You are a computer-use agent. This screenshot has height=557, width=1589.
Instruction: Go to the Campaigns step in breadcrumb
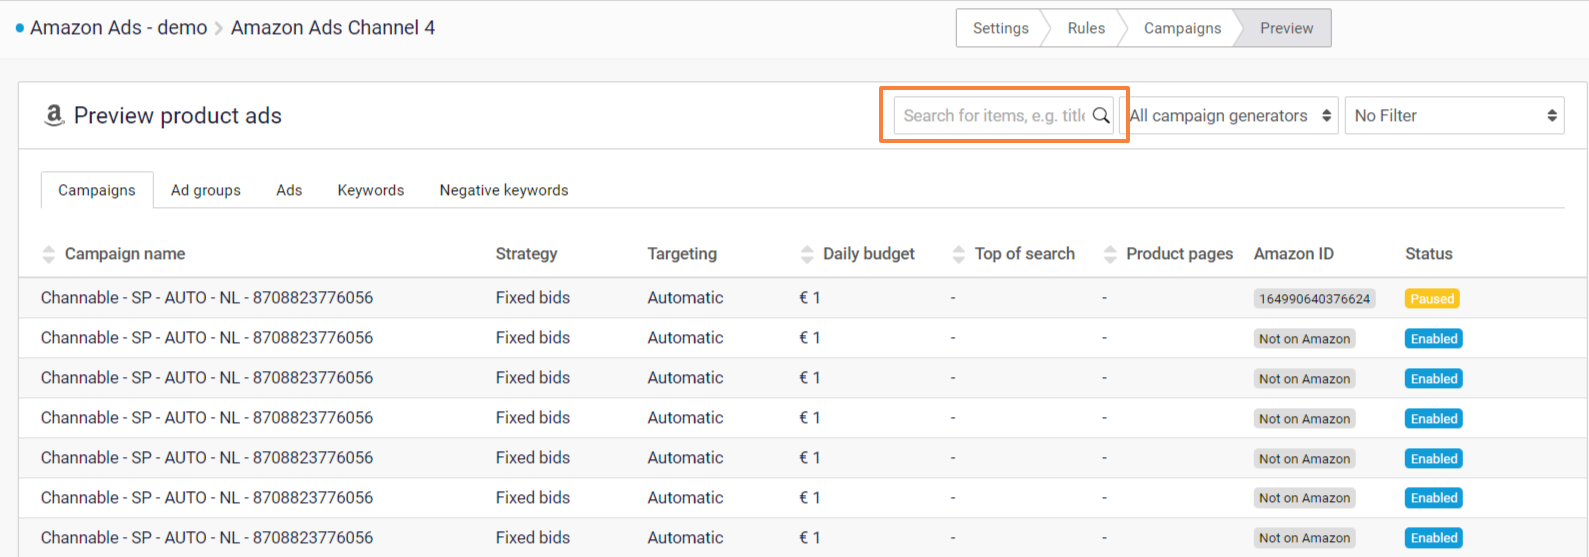pos(1182,28)
